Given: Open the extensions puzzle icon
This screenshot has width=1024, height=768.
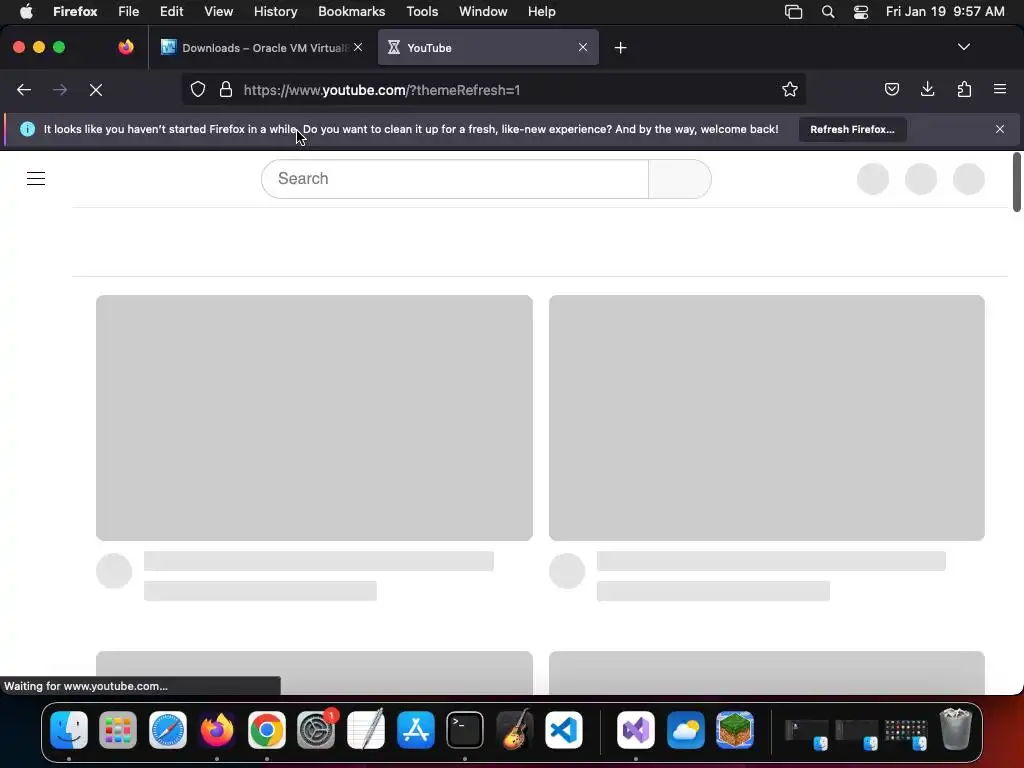Looking at the screenshot, I should tap(964, 89).
